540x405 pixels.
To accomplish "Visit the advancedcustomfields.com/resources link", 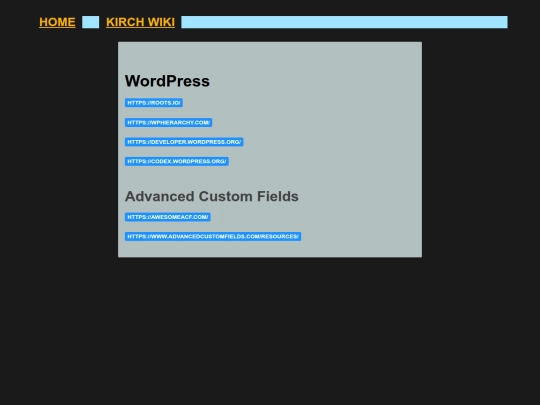I will (213, 236).
